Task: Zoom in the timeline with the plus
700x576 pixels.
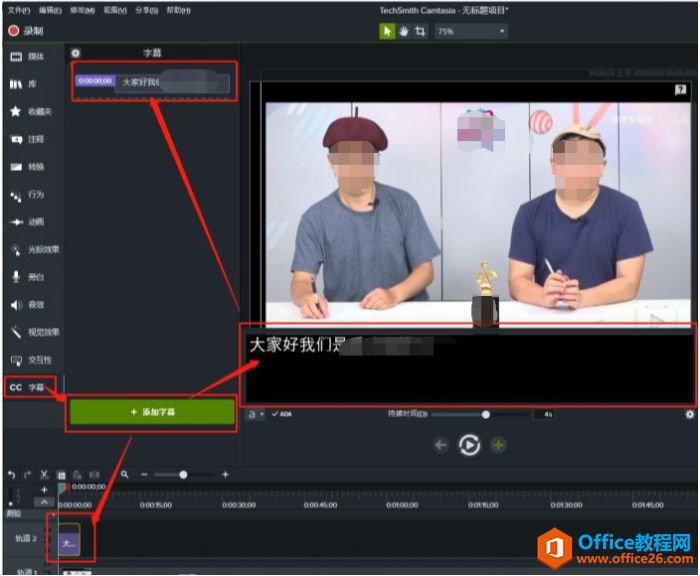Action: coord(225,475)
